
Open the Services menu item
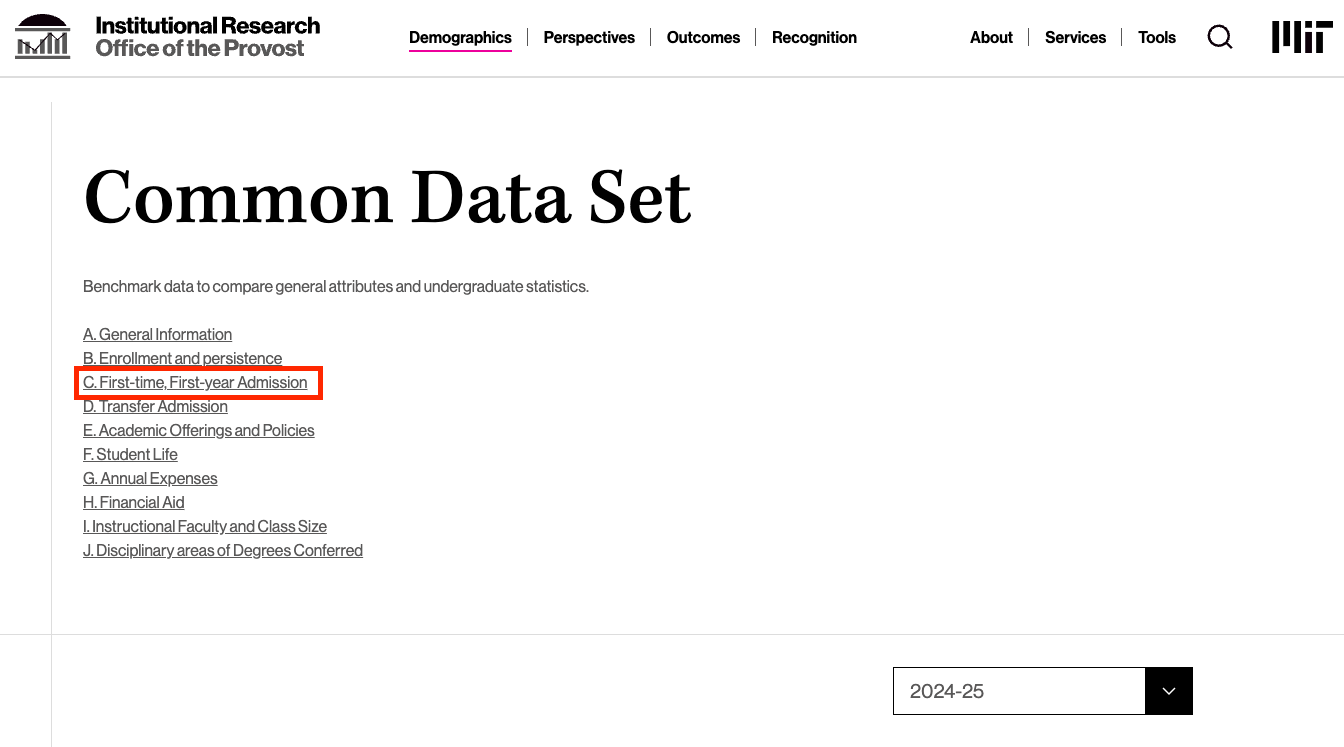click(x=1075, y=37)
